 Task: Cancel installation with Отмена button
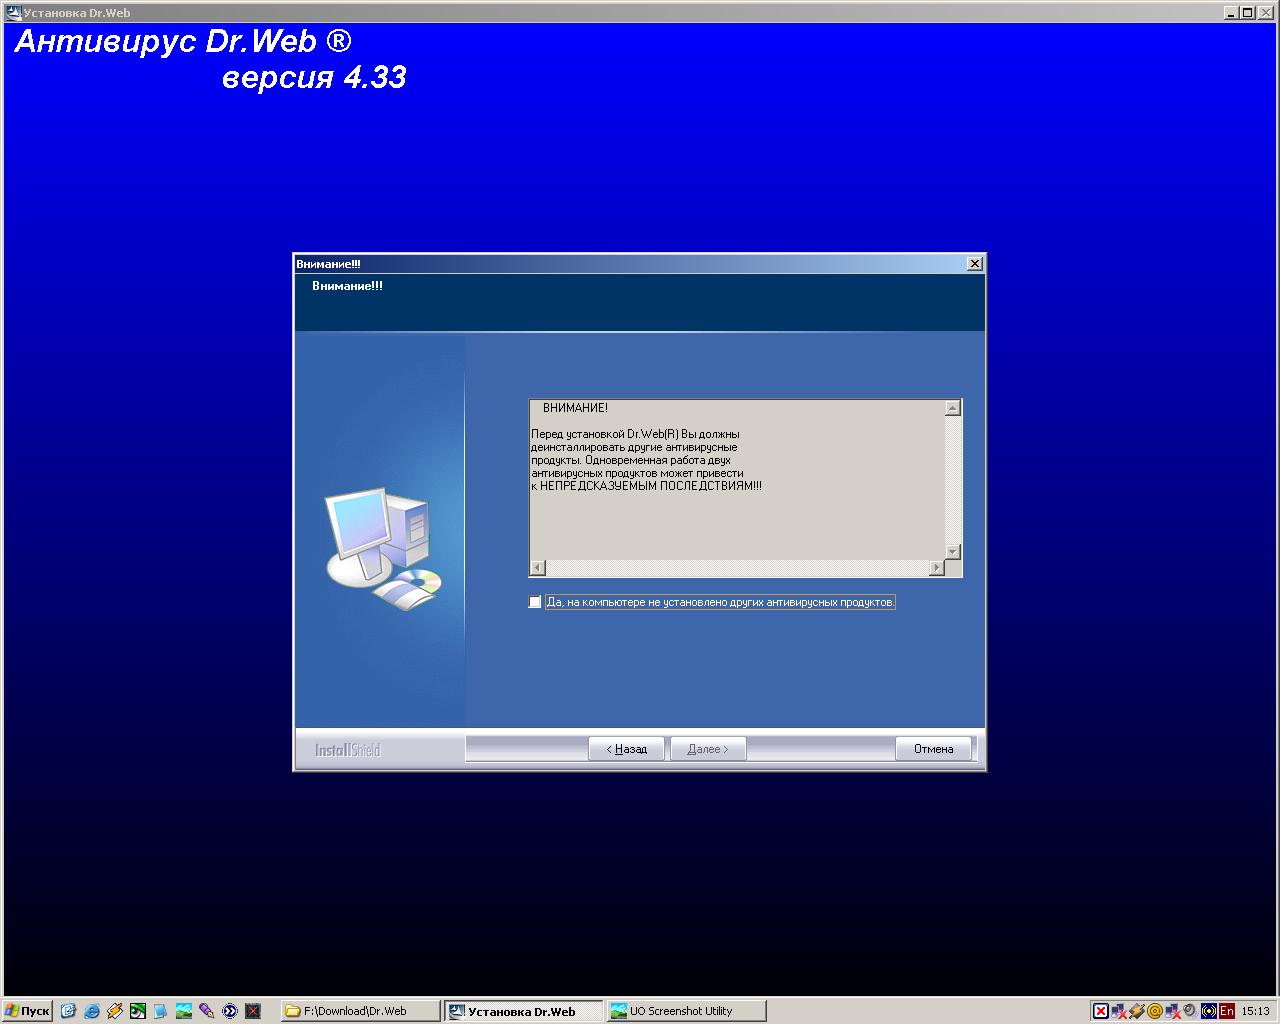click(x=933, y=749)
